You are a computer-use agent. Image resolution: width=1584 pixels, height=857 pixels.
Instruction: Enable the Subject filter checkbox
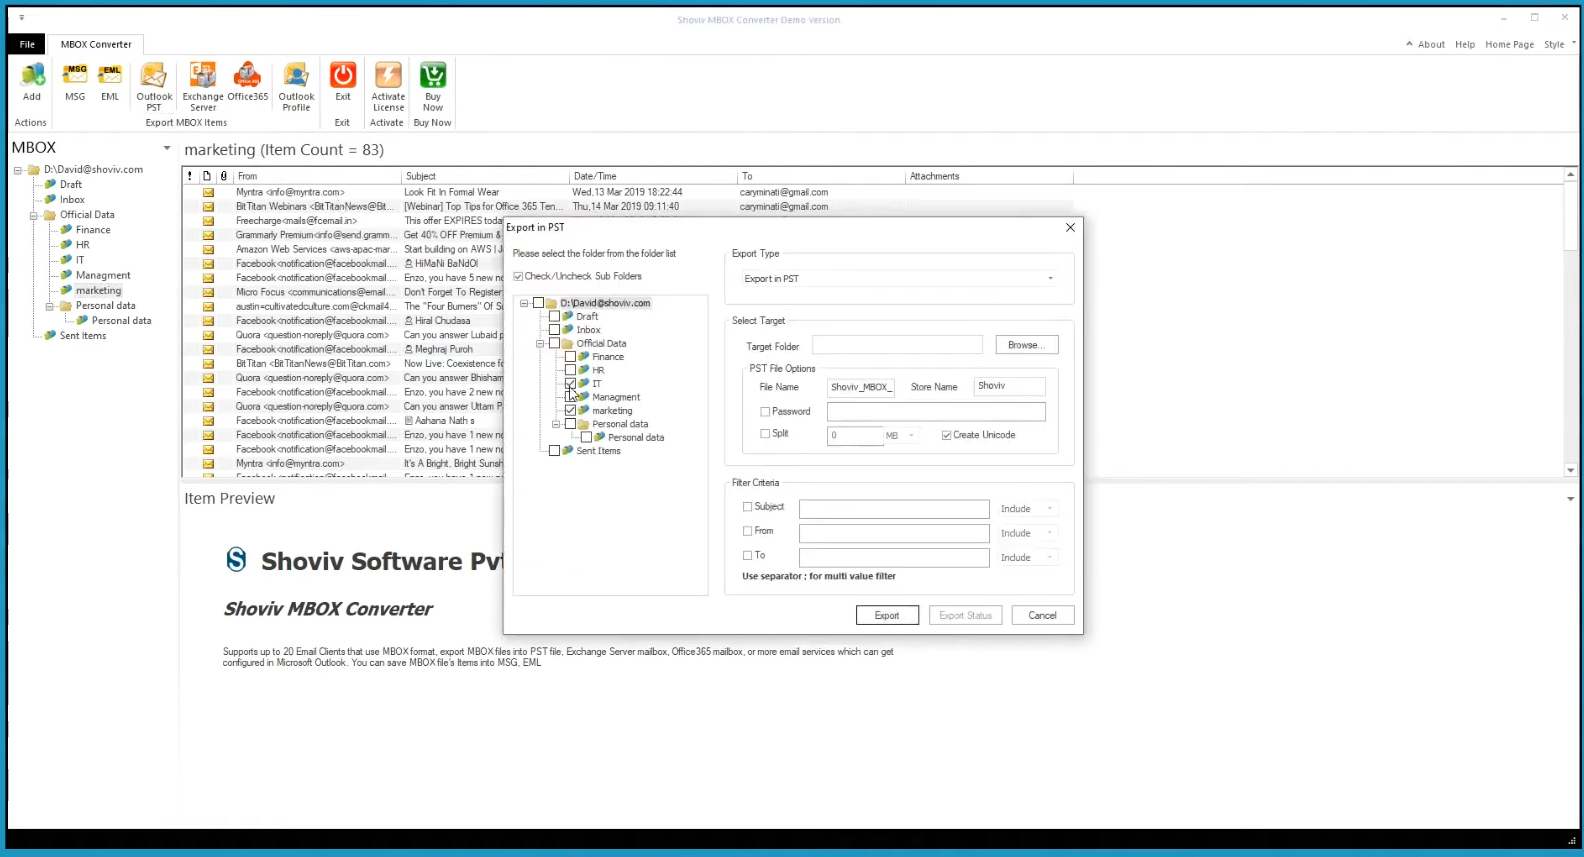pos(747,507)
